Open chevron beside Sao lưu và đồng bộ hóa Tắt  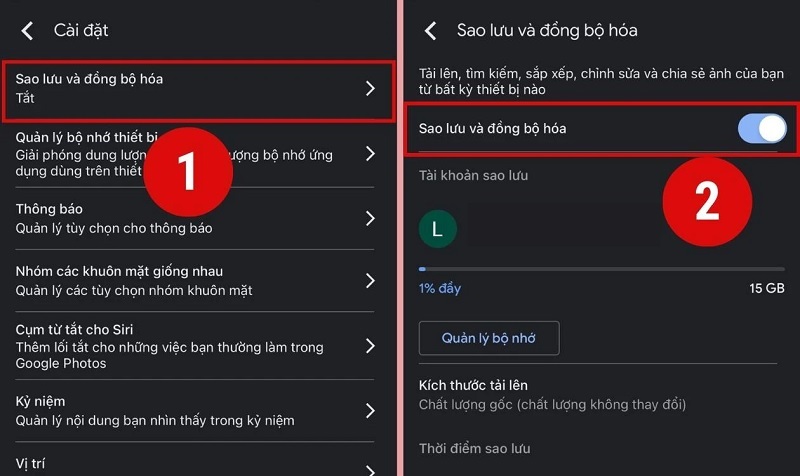pos(370,88)
